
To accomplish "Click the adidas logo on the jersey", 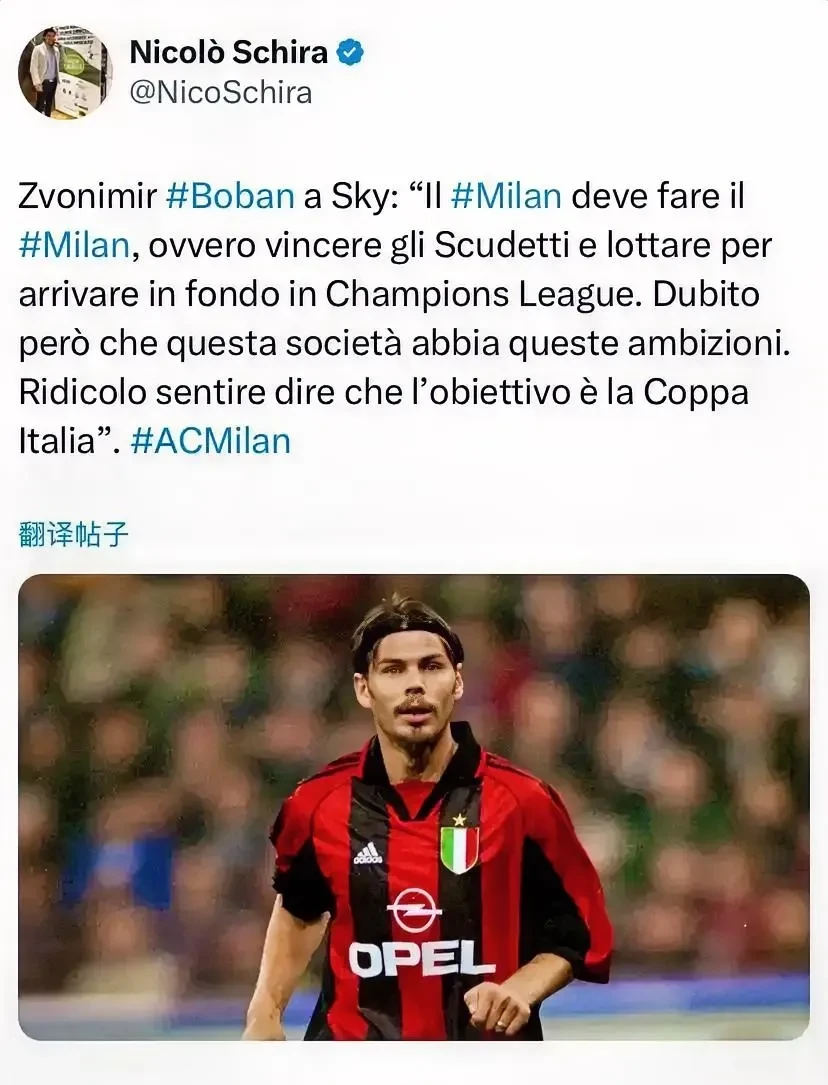I will (368, 852).
